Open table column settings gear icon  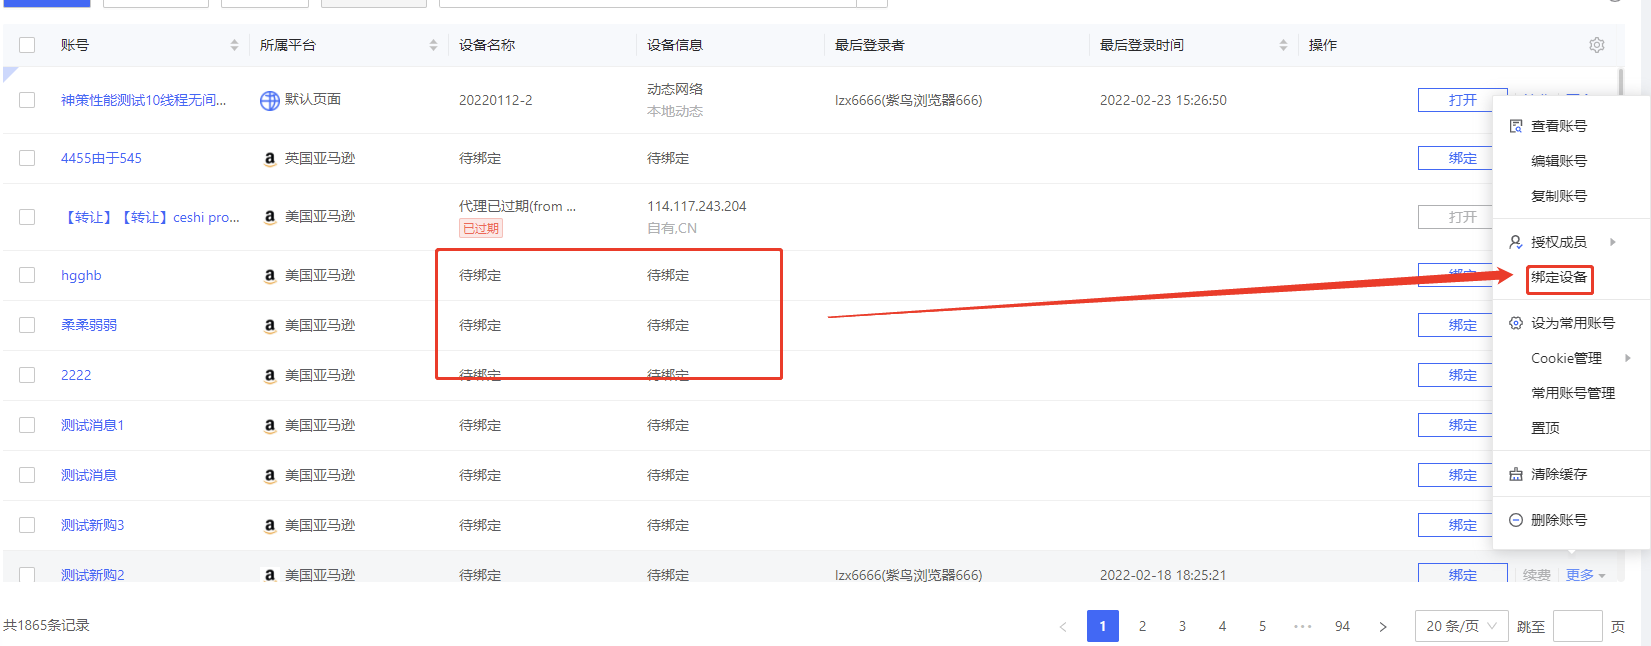[1596, 45]
